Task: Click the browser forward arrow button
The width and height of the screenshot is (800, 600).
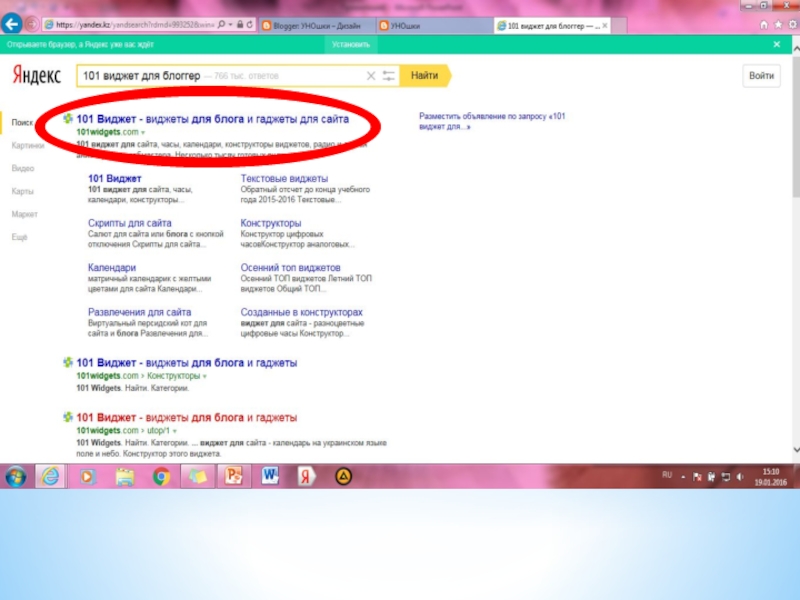Action: click(x=32, y=24)
